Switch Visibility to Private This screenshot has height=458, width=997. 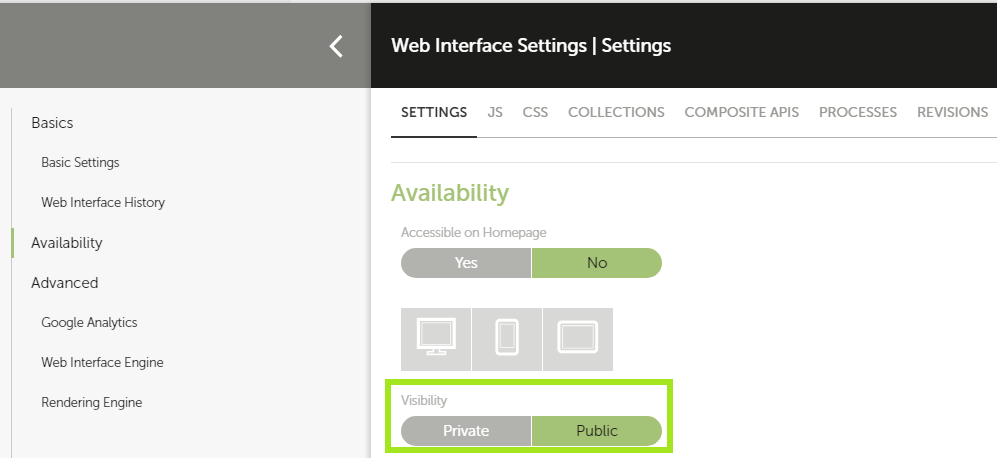click(466, 431)
